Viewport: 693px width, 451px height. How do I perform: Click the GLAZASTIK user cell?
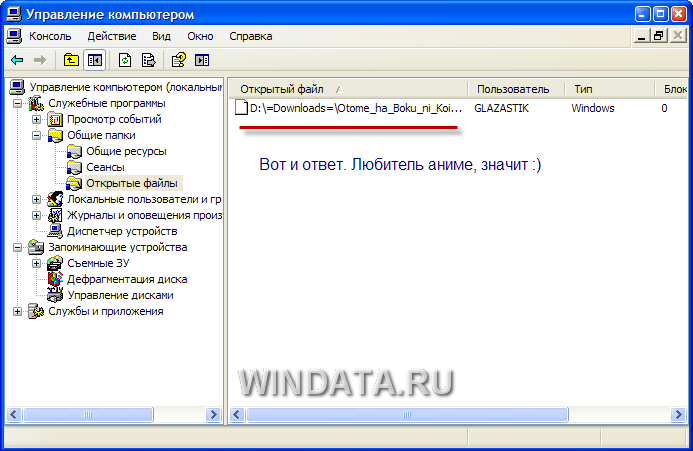(x=501, y=108)
